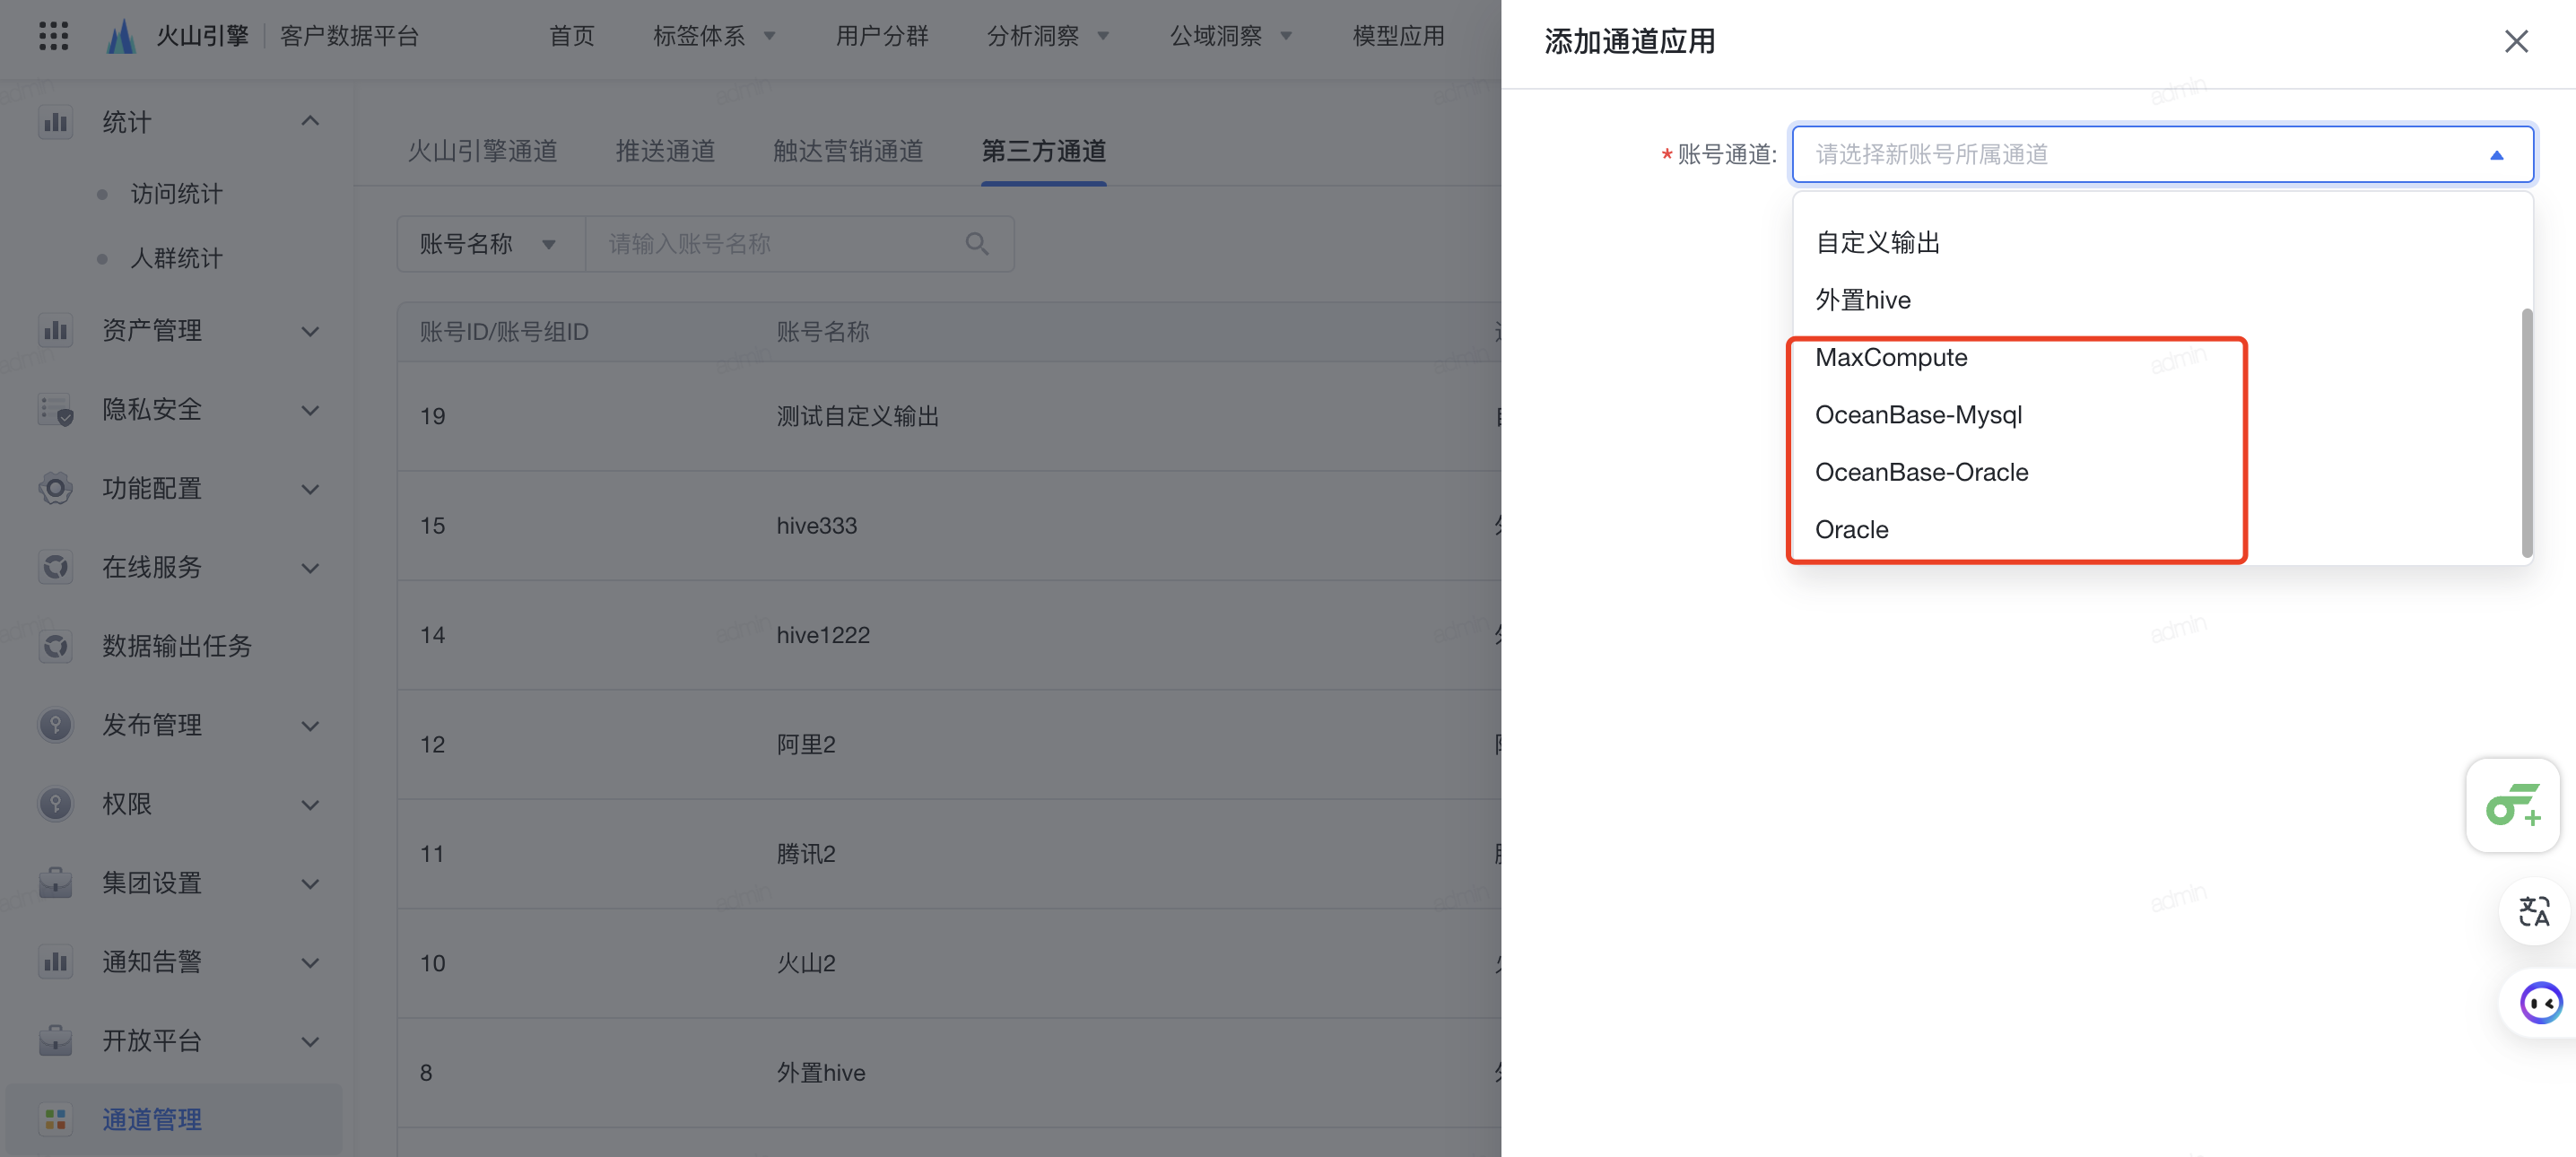The height and width of the screenshot is (1157, 2576).
Task: Click the Volcano Engine logo
Action: [x=121, y=36]
